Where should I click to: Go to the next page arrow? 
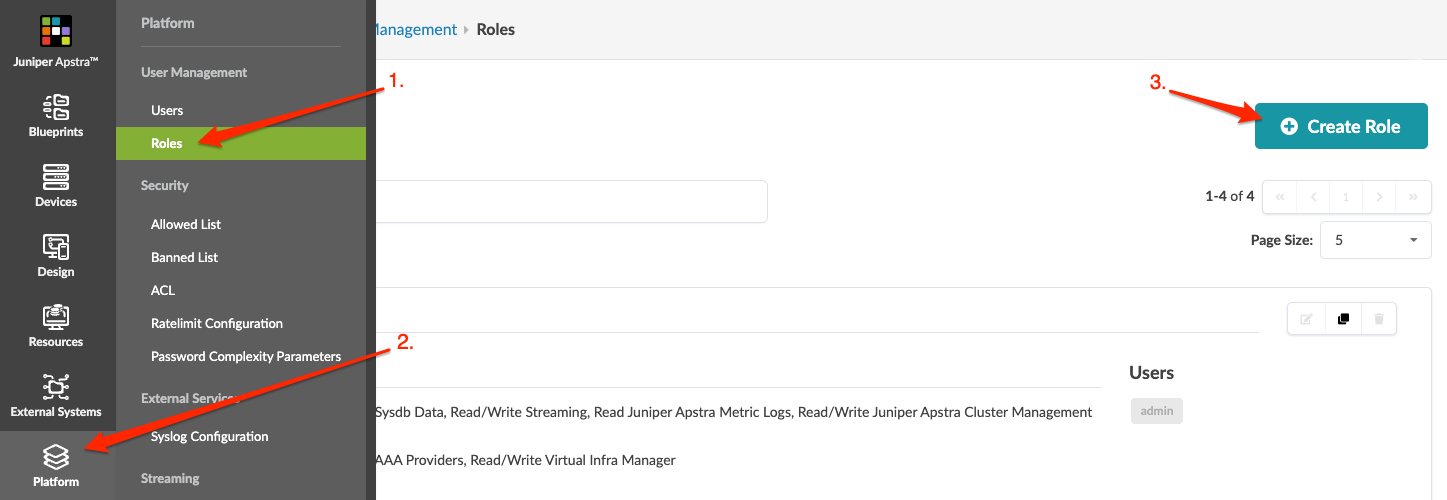click(x=1379, y=197)
